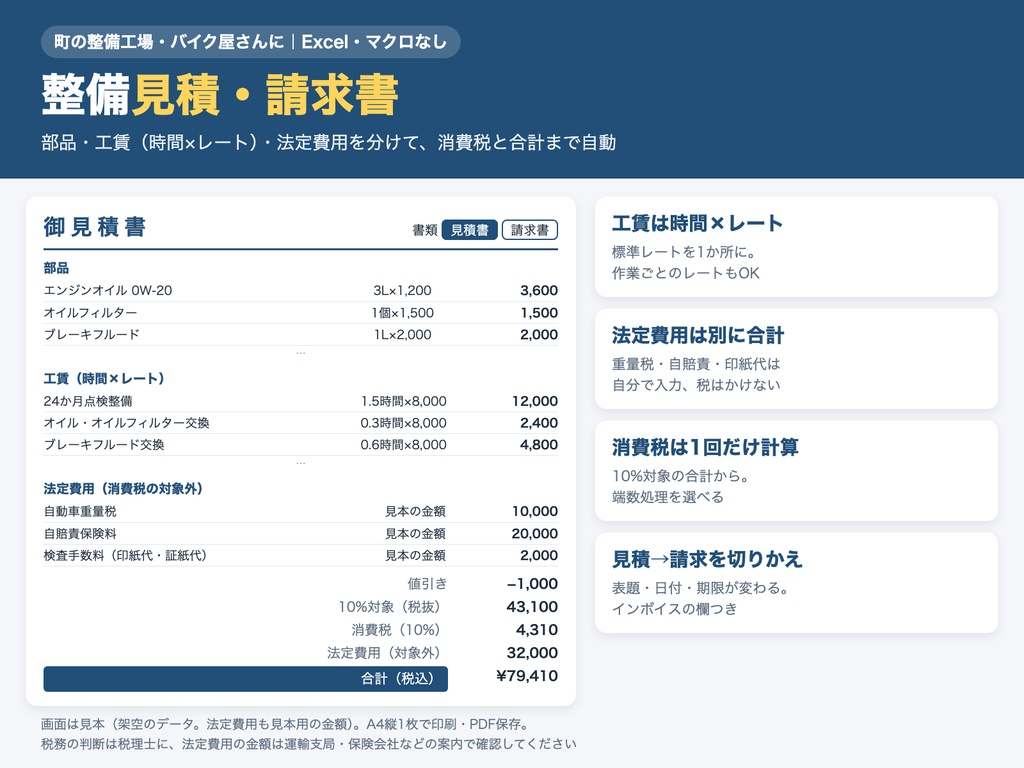Select the ブレーキフルード parts row name
This screenshot has height=768, width=1024.
[91, 334]
